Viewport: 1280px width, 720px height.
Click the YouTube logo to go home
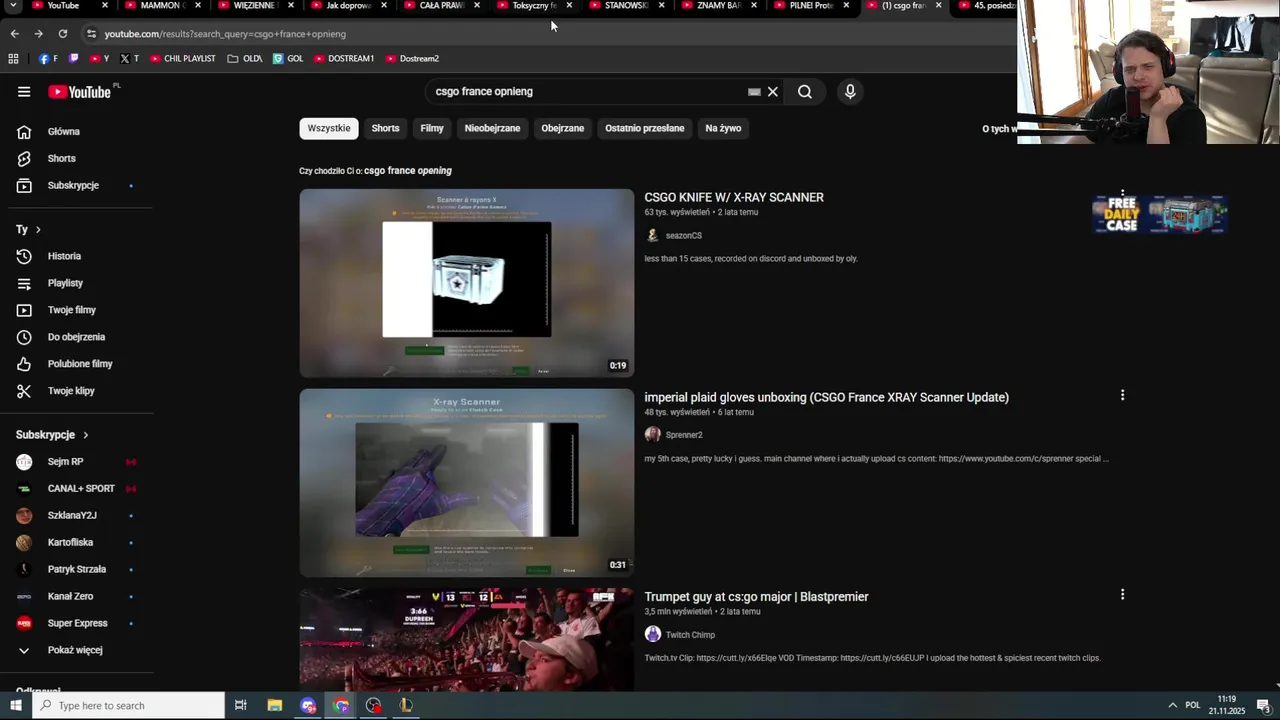coord(79,92)
